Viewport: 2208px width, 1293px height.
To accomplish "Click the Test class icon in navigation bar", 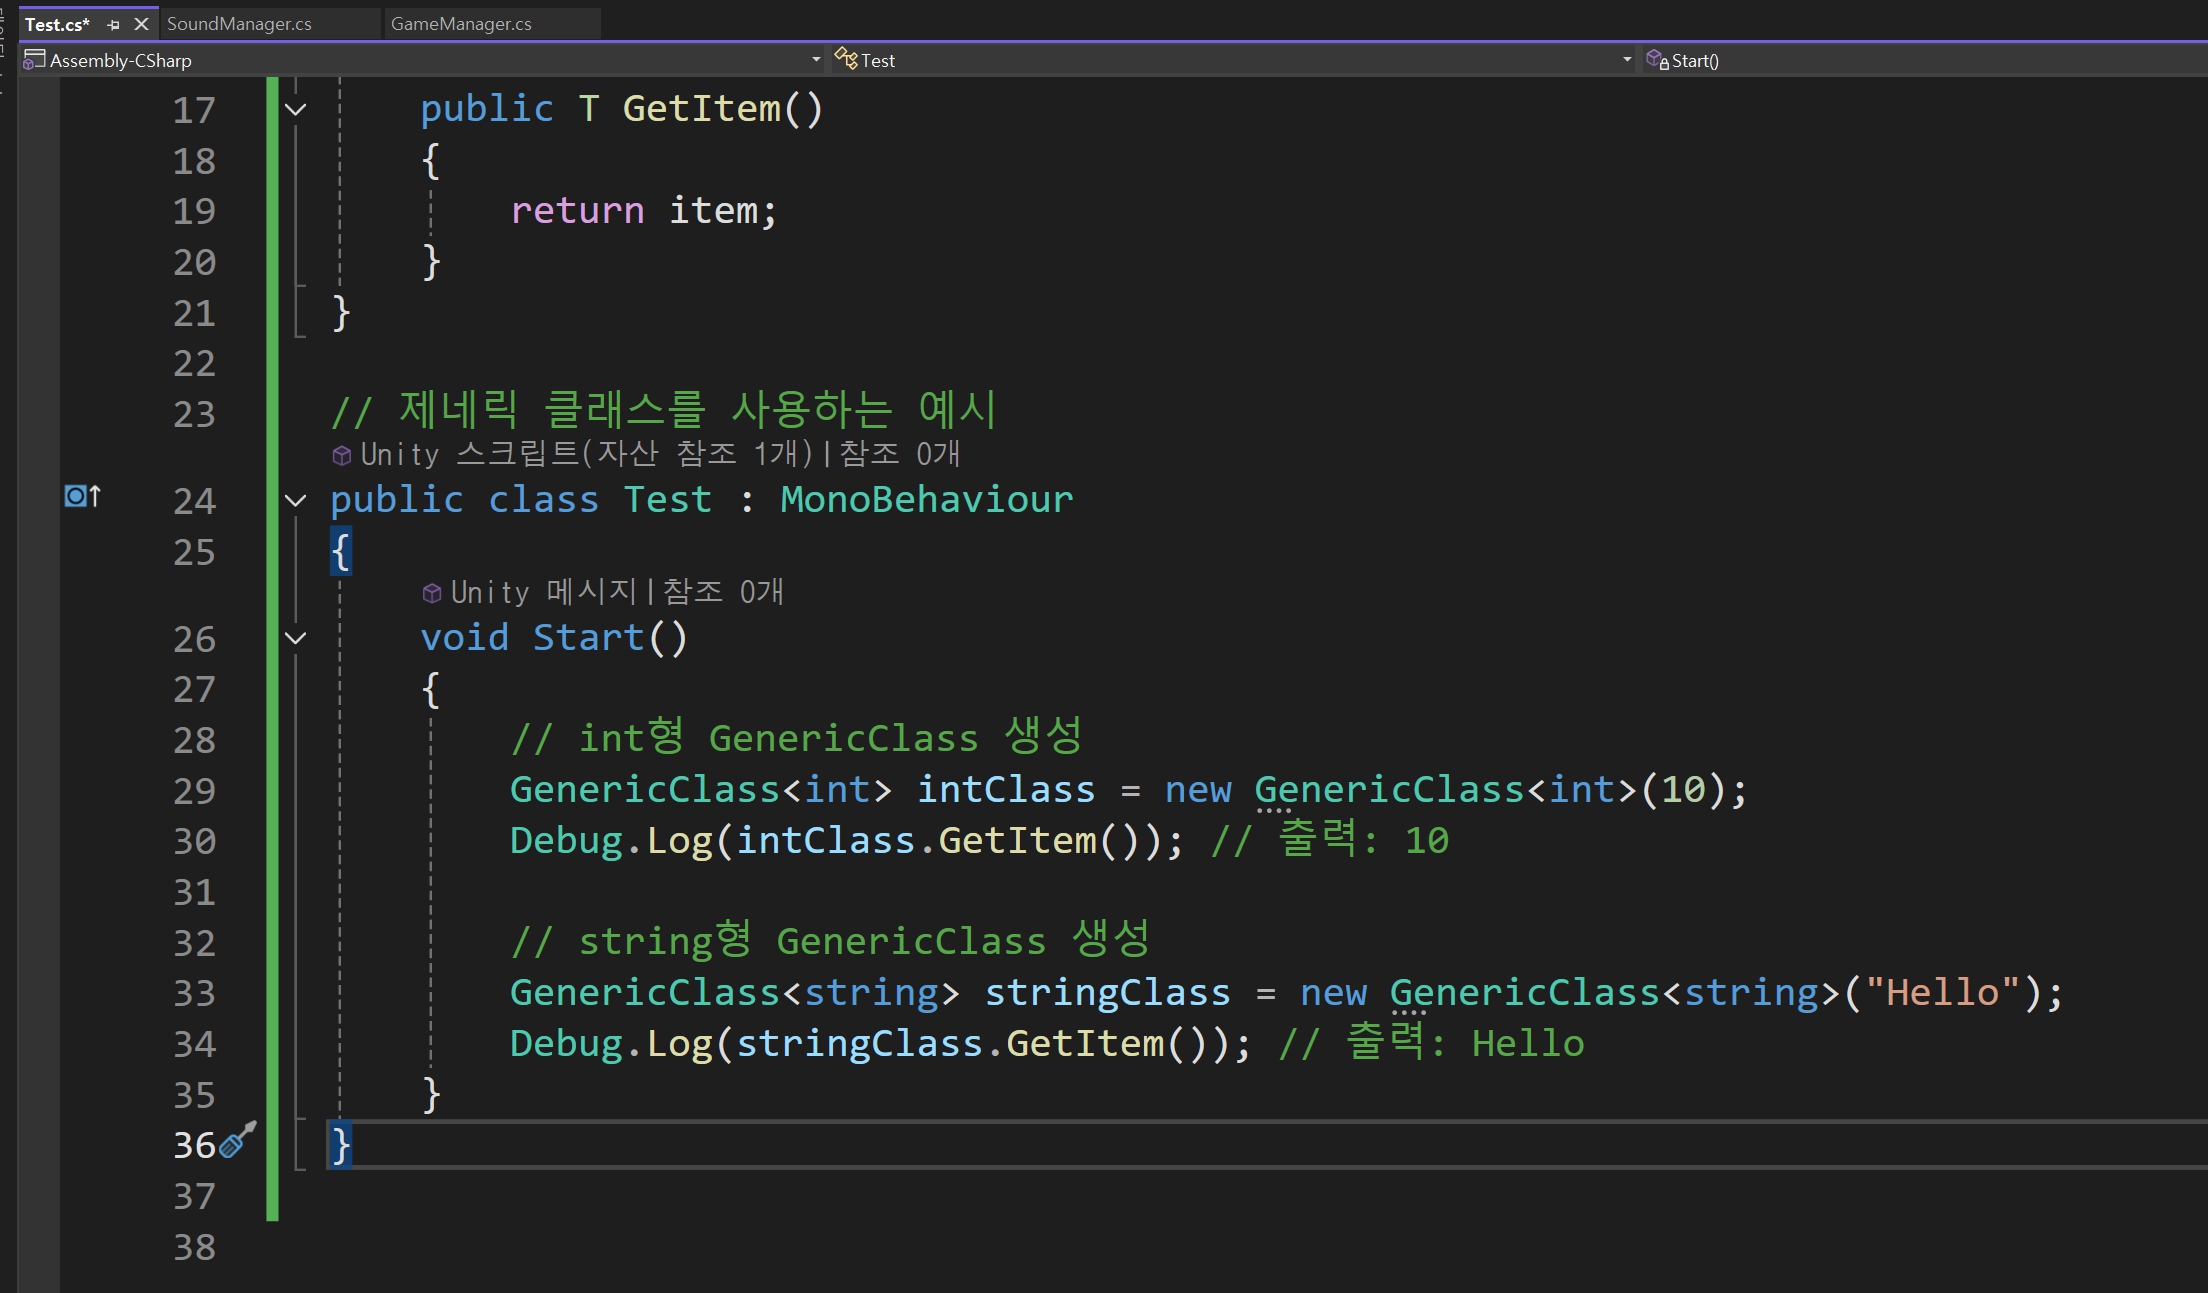I will point(846,59).
